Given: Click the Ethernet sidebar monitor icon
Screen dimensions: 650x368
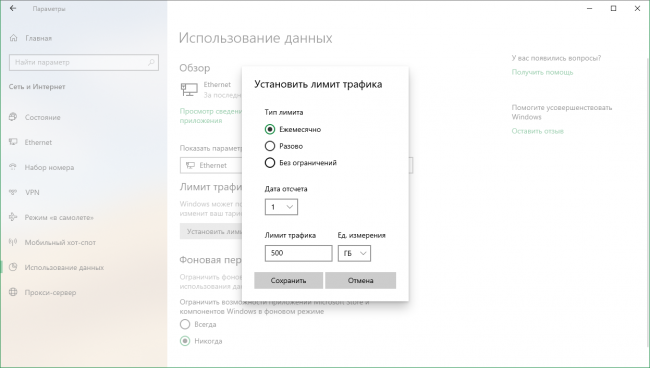Looking at the screenshot, I should coord(13,142).
